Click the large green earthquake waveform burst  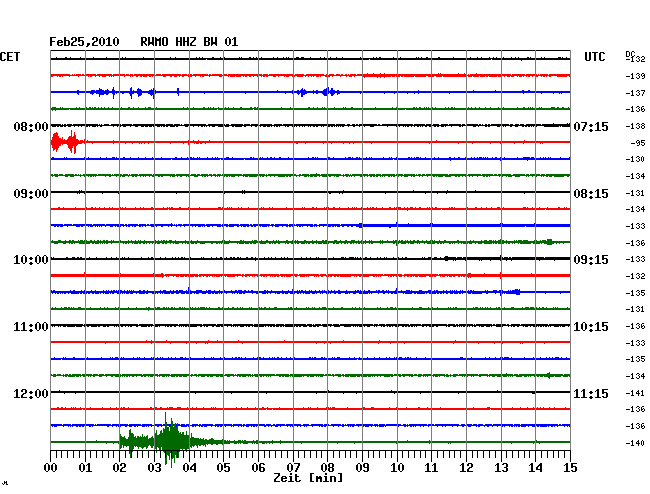170,440
